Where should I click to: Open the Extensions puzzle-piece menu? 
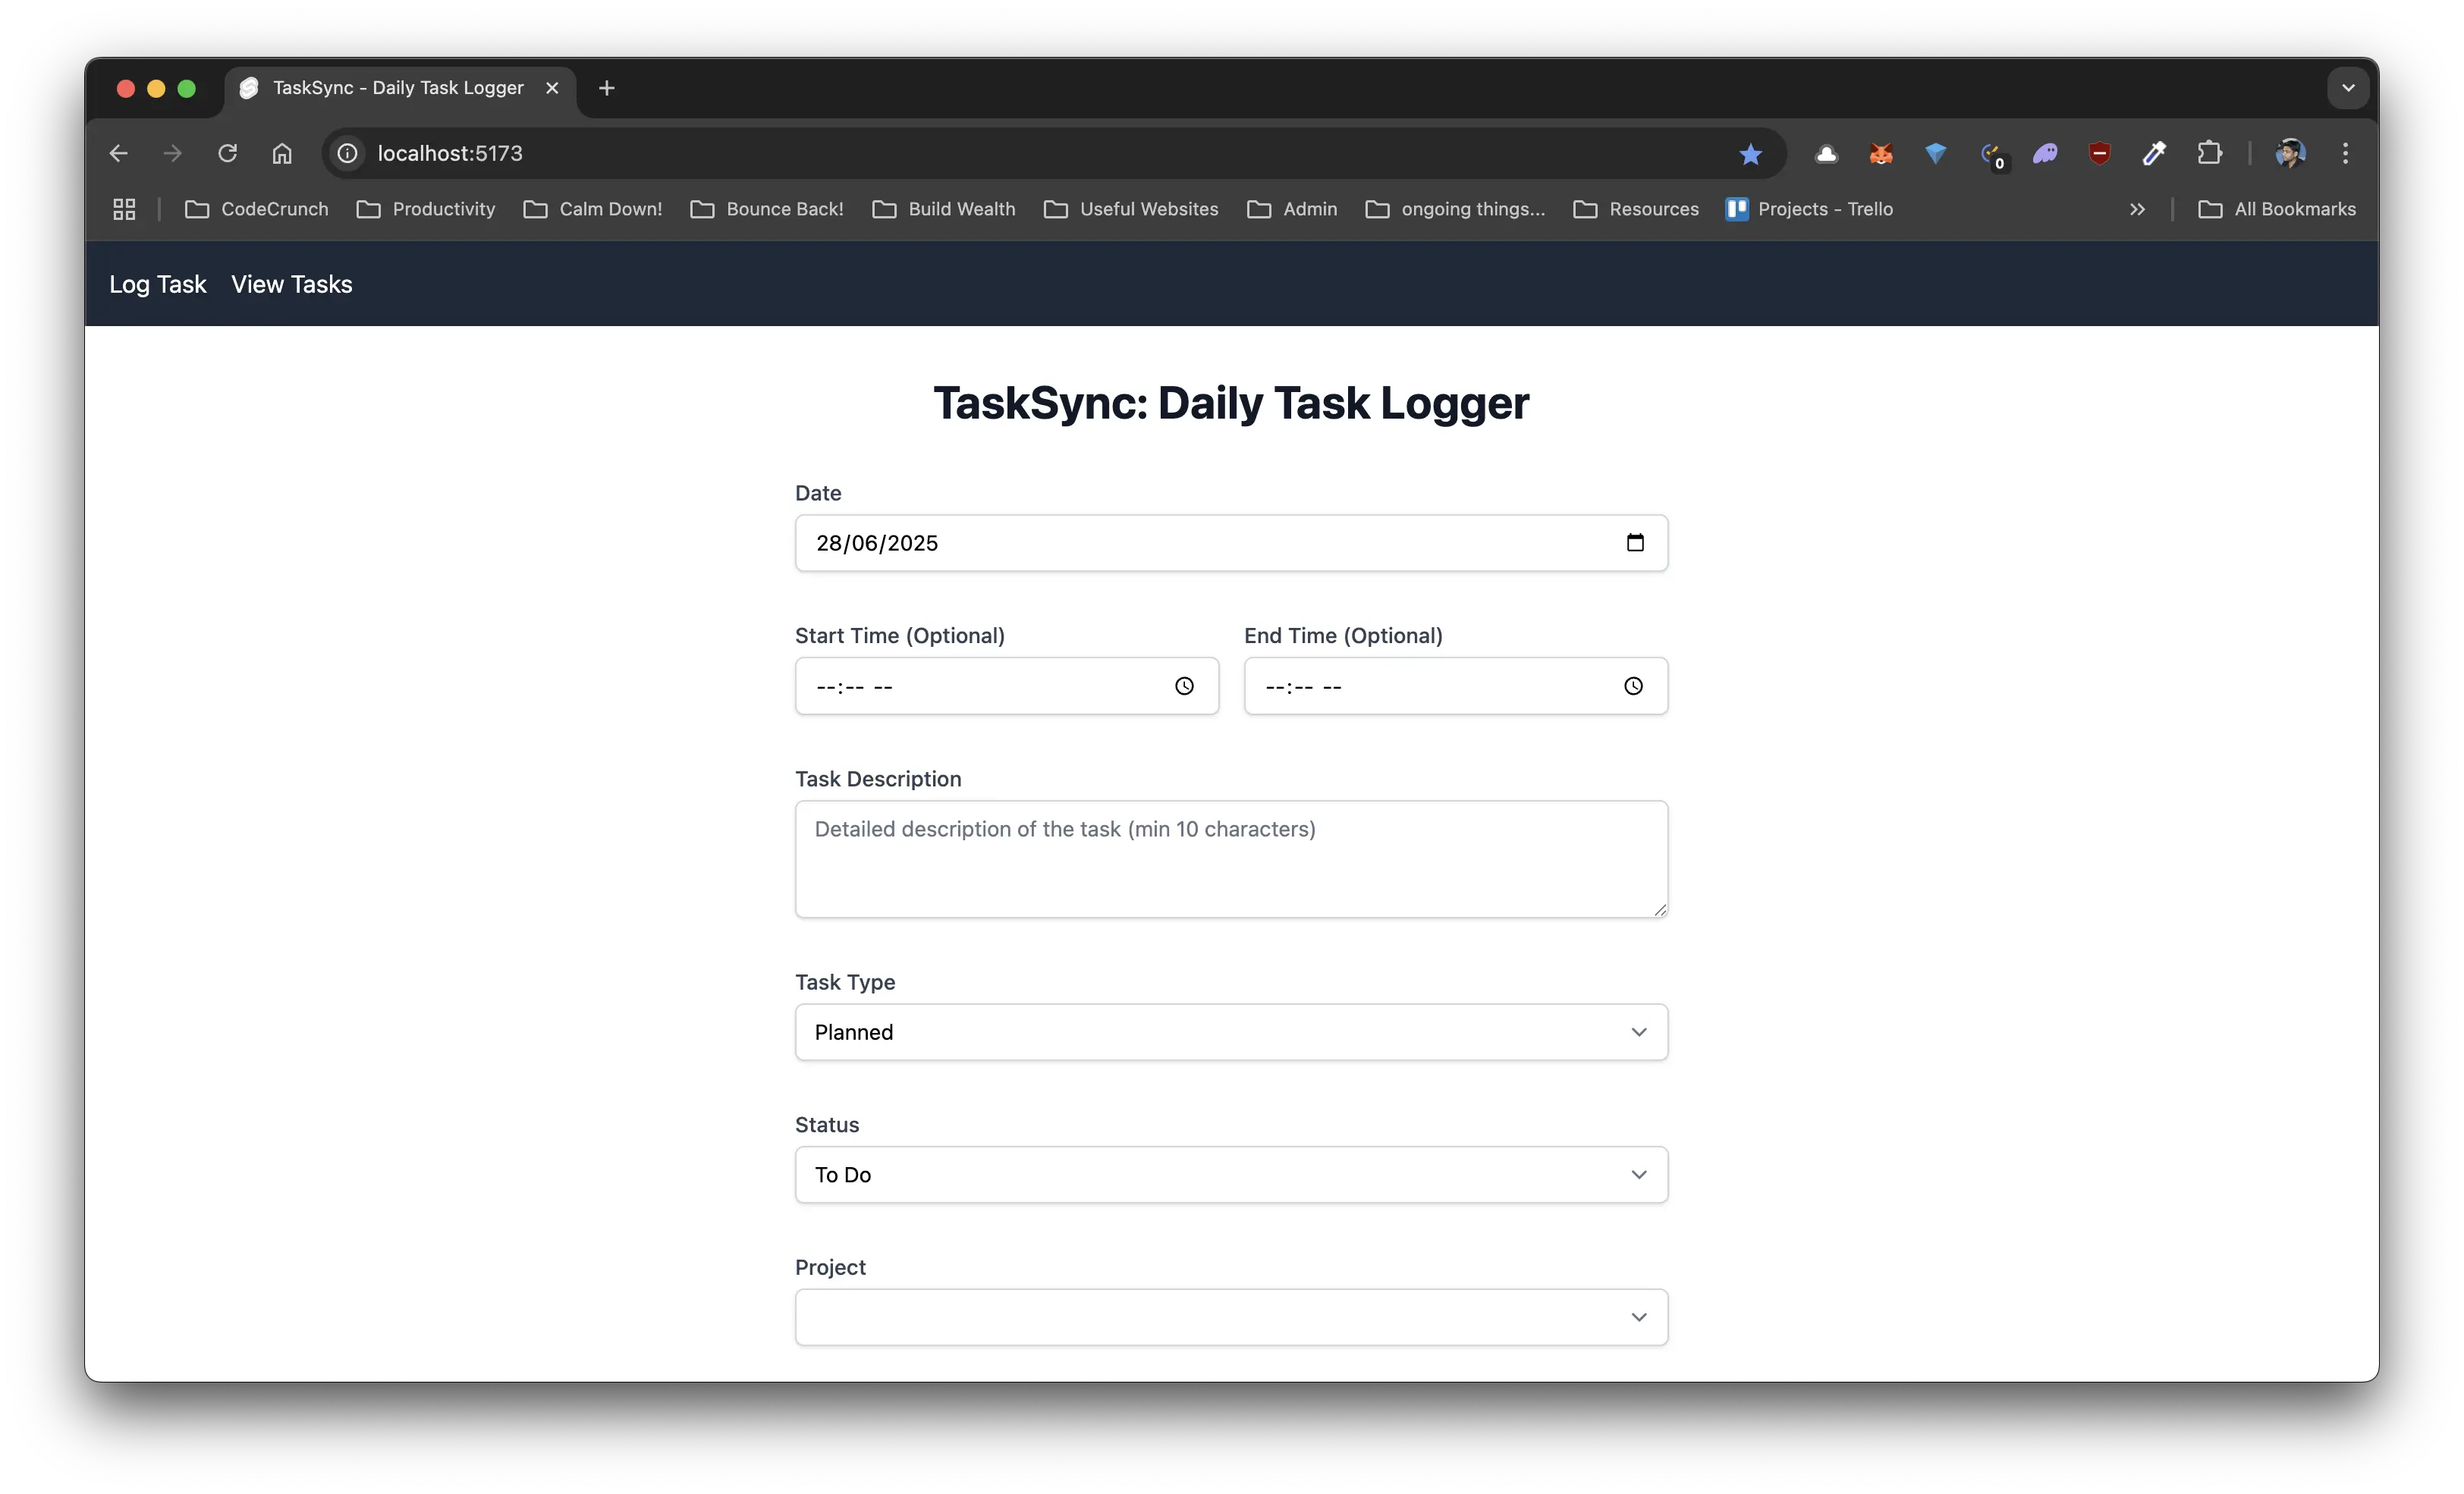pyautogui.click(x=2209, y=153)
